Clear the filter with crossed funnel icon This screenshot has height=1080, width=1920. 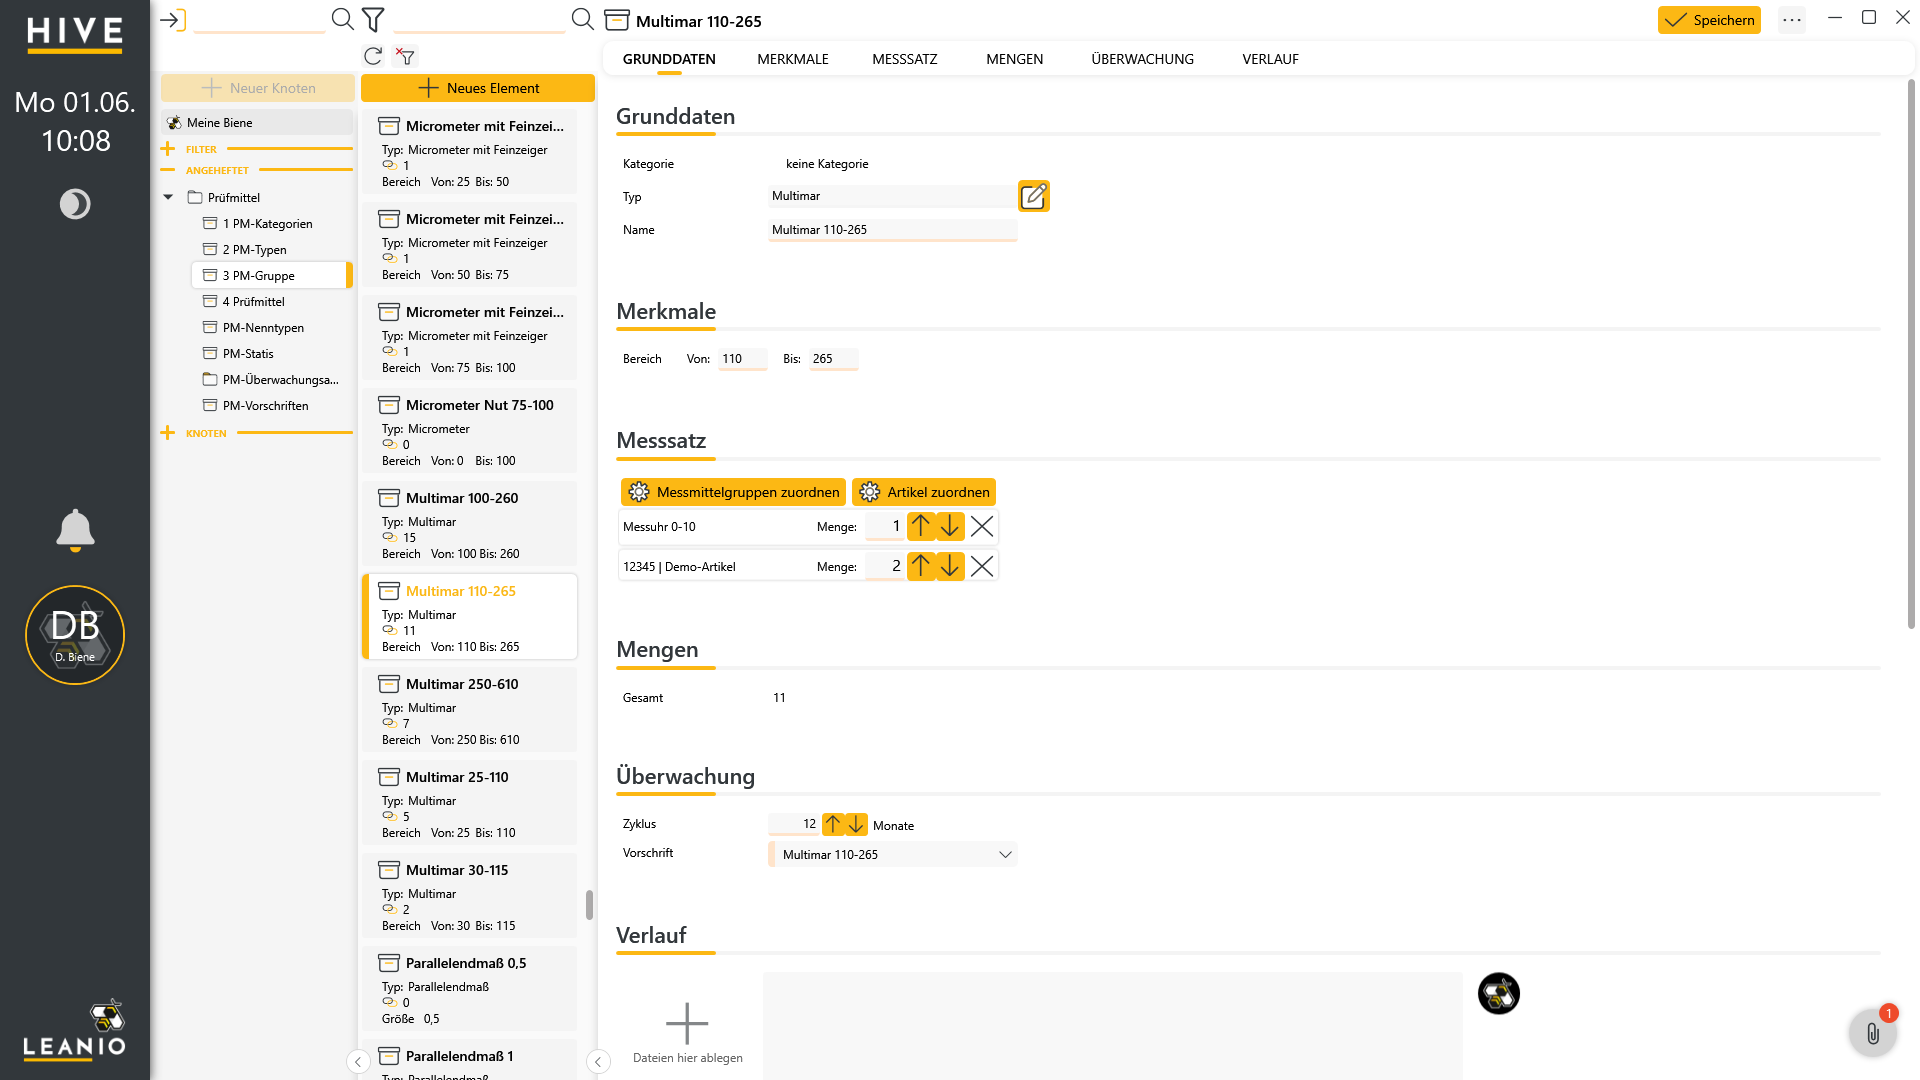coord(405,56)
